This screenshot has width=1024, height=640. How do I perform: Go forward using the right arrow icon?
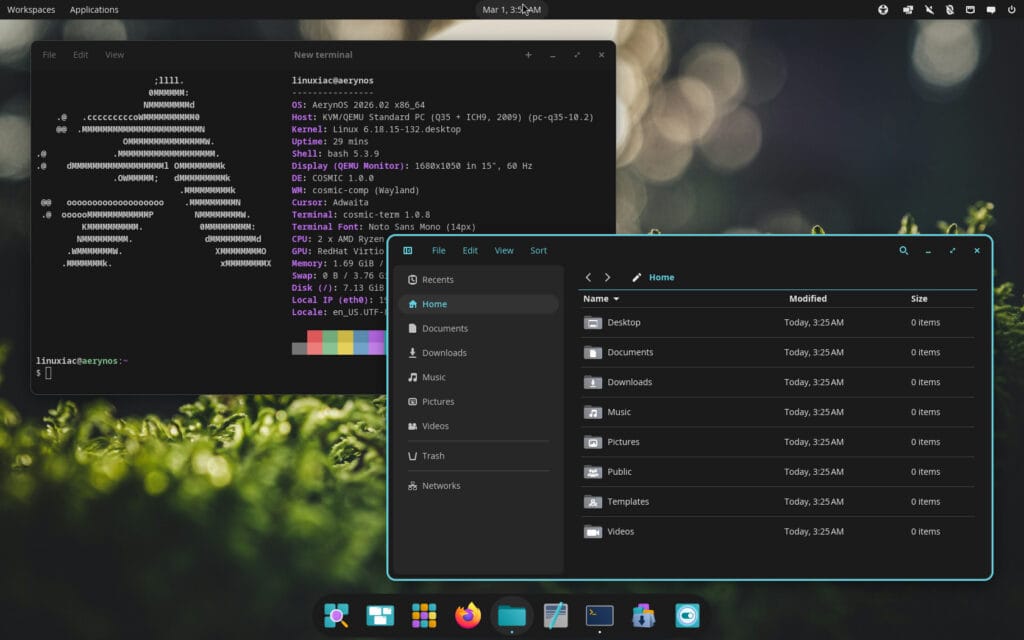click(x=608, y=277)
